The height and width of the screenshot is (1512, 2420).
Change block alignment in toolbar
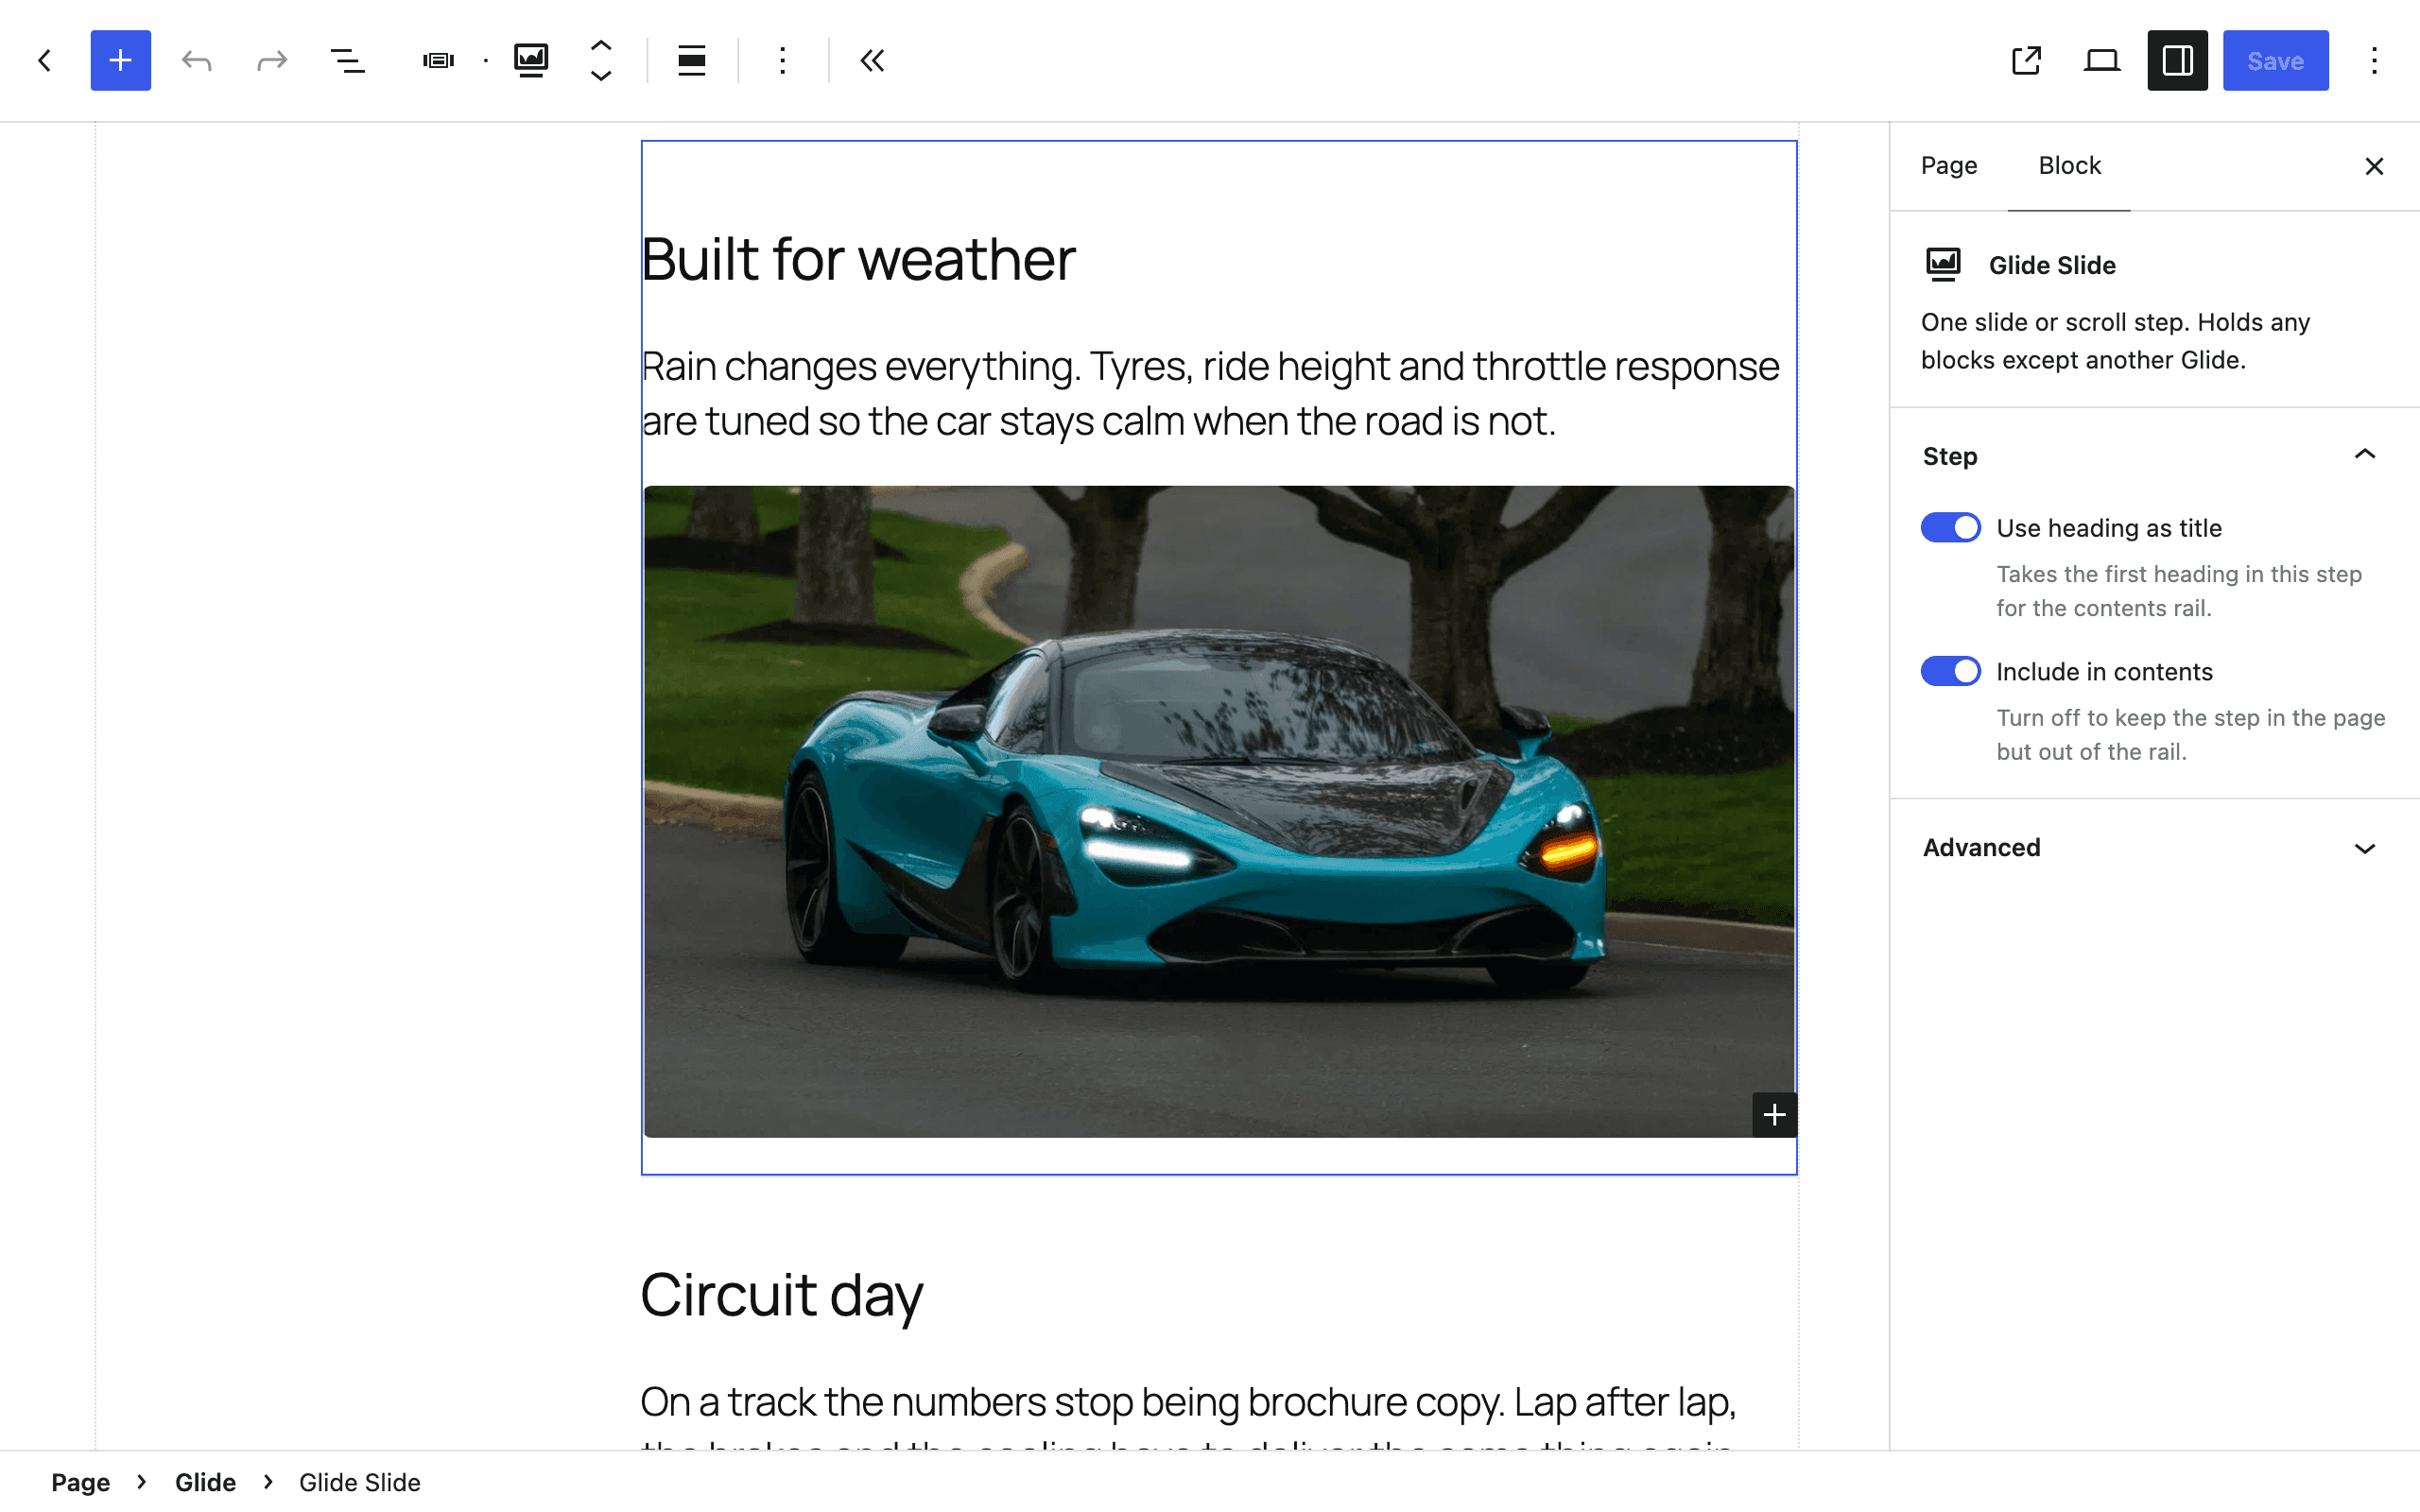[x=692, y=60]
